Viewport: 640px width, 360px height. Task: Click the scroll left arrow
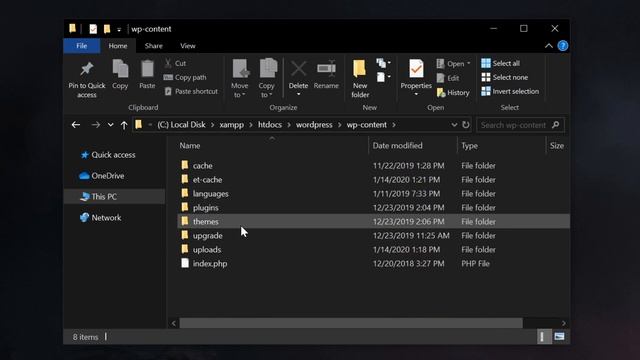tap(173, 323)
